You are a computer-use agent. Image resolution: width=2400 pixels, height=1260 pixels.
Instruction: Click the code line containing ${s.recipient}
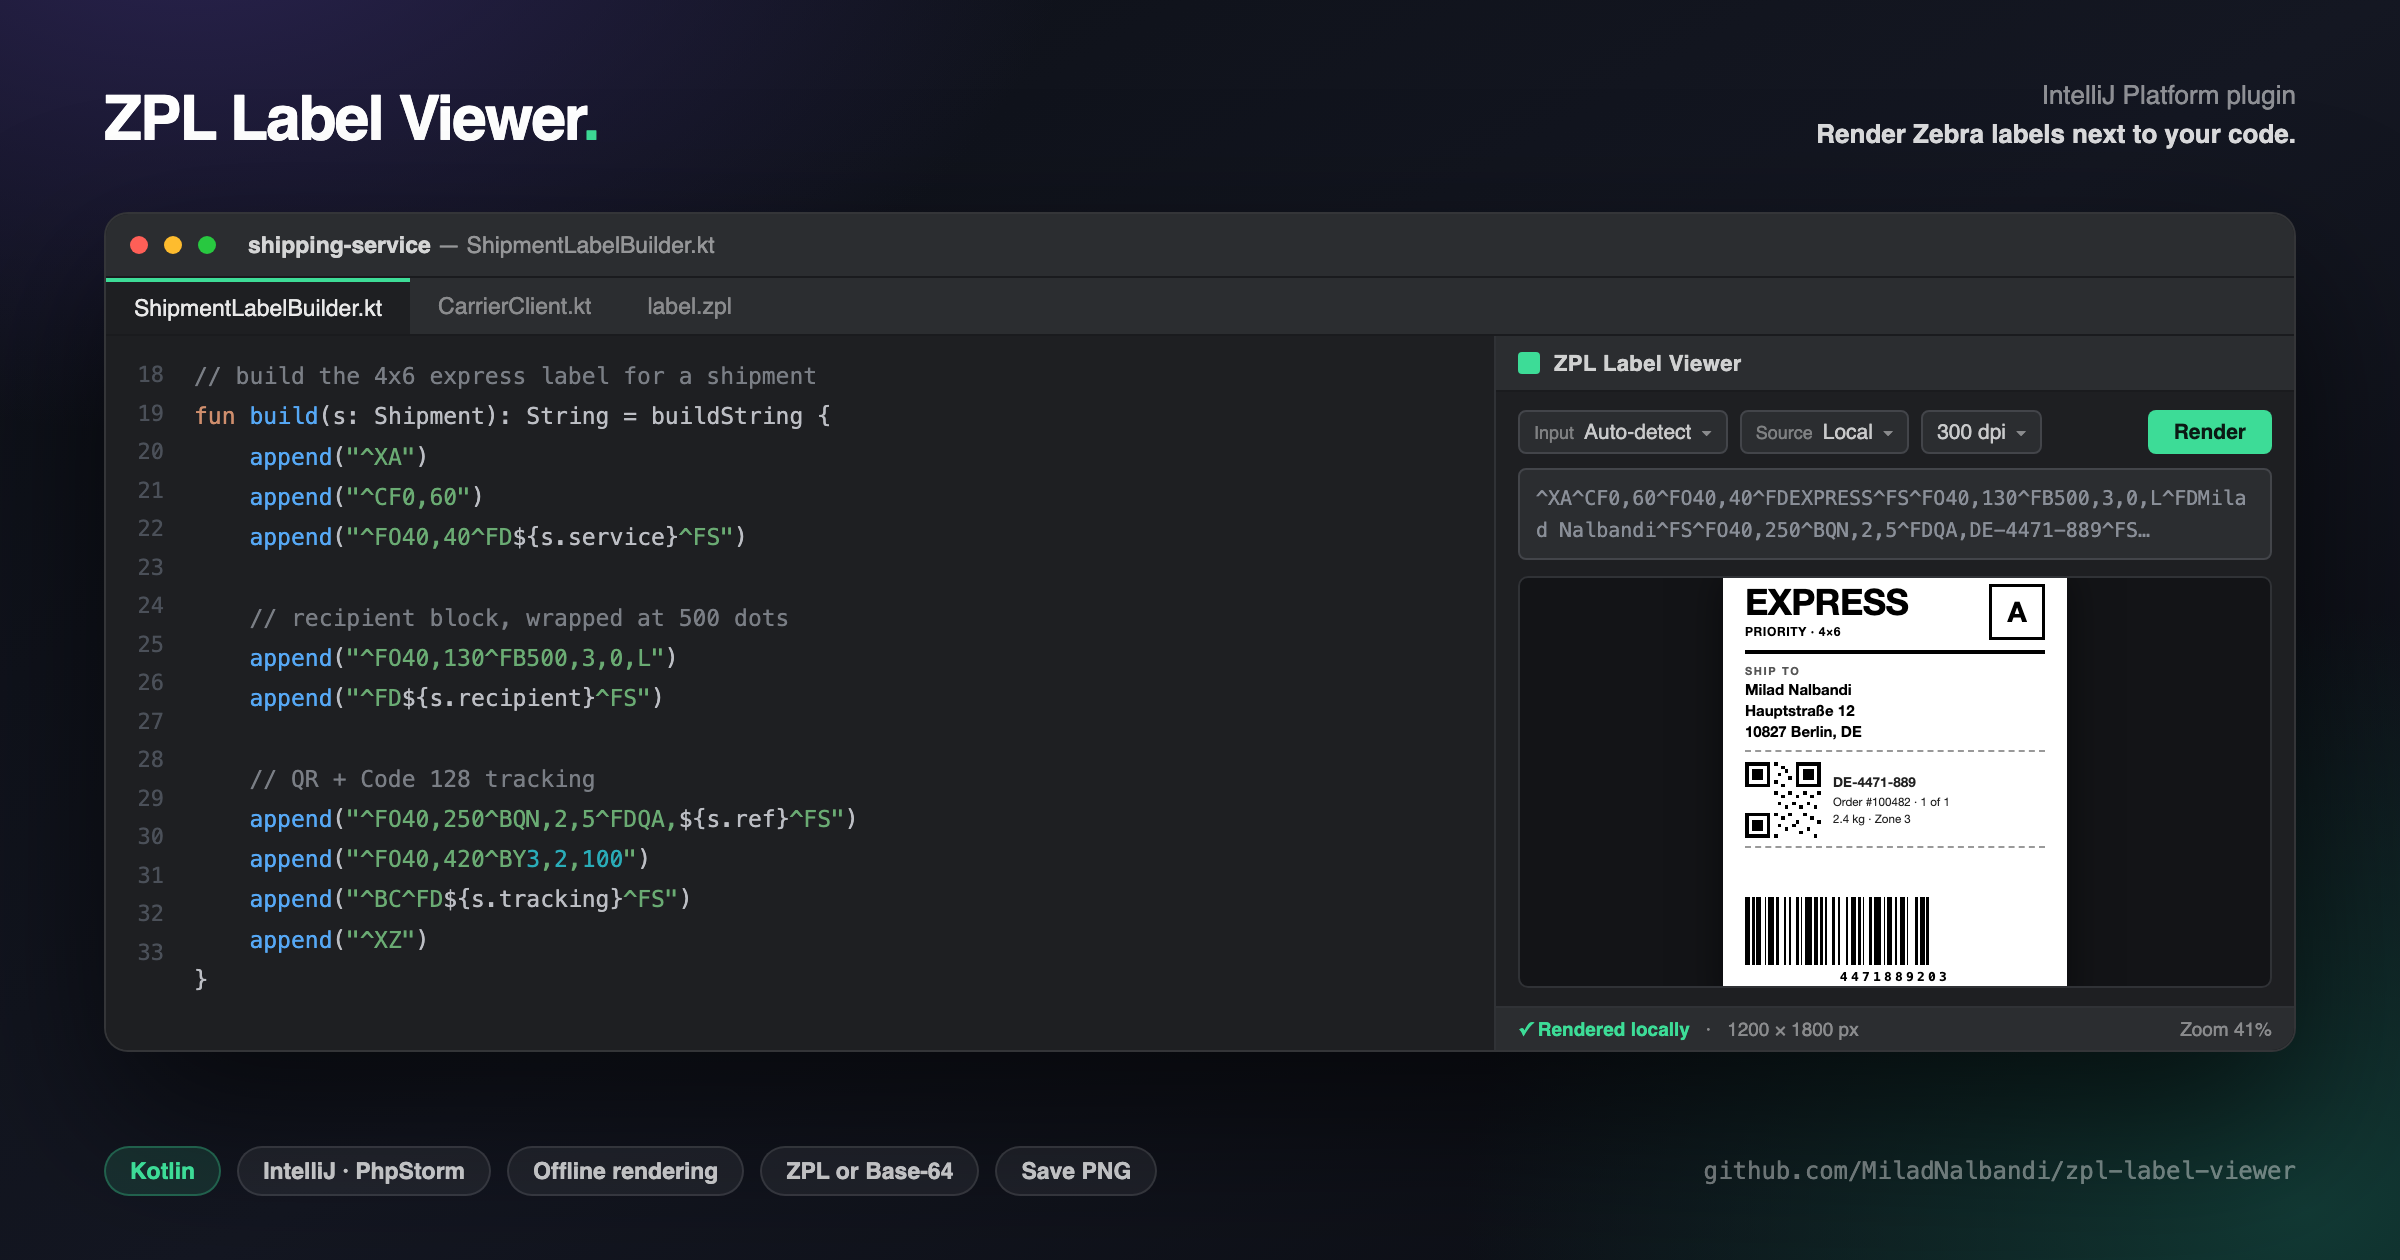tap(456, 698)
